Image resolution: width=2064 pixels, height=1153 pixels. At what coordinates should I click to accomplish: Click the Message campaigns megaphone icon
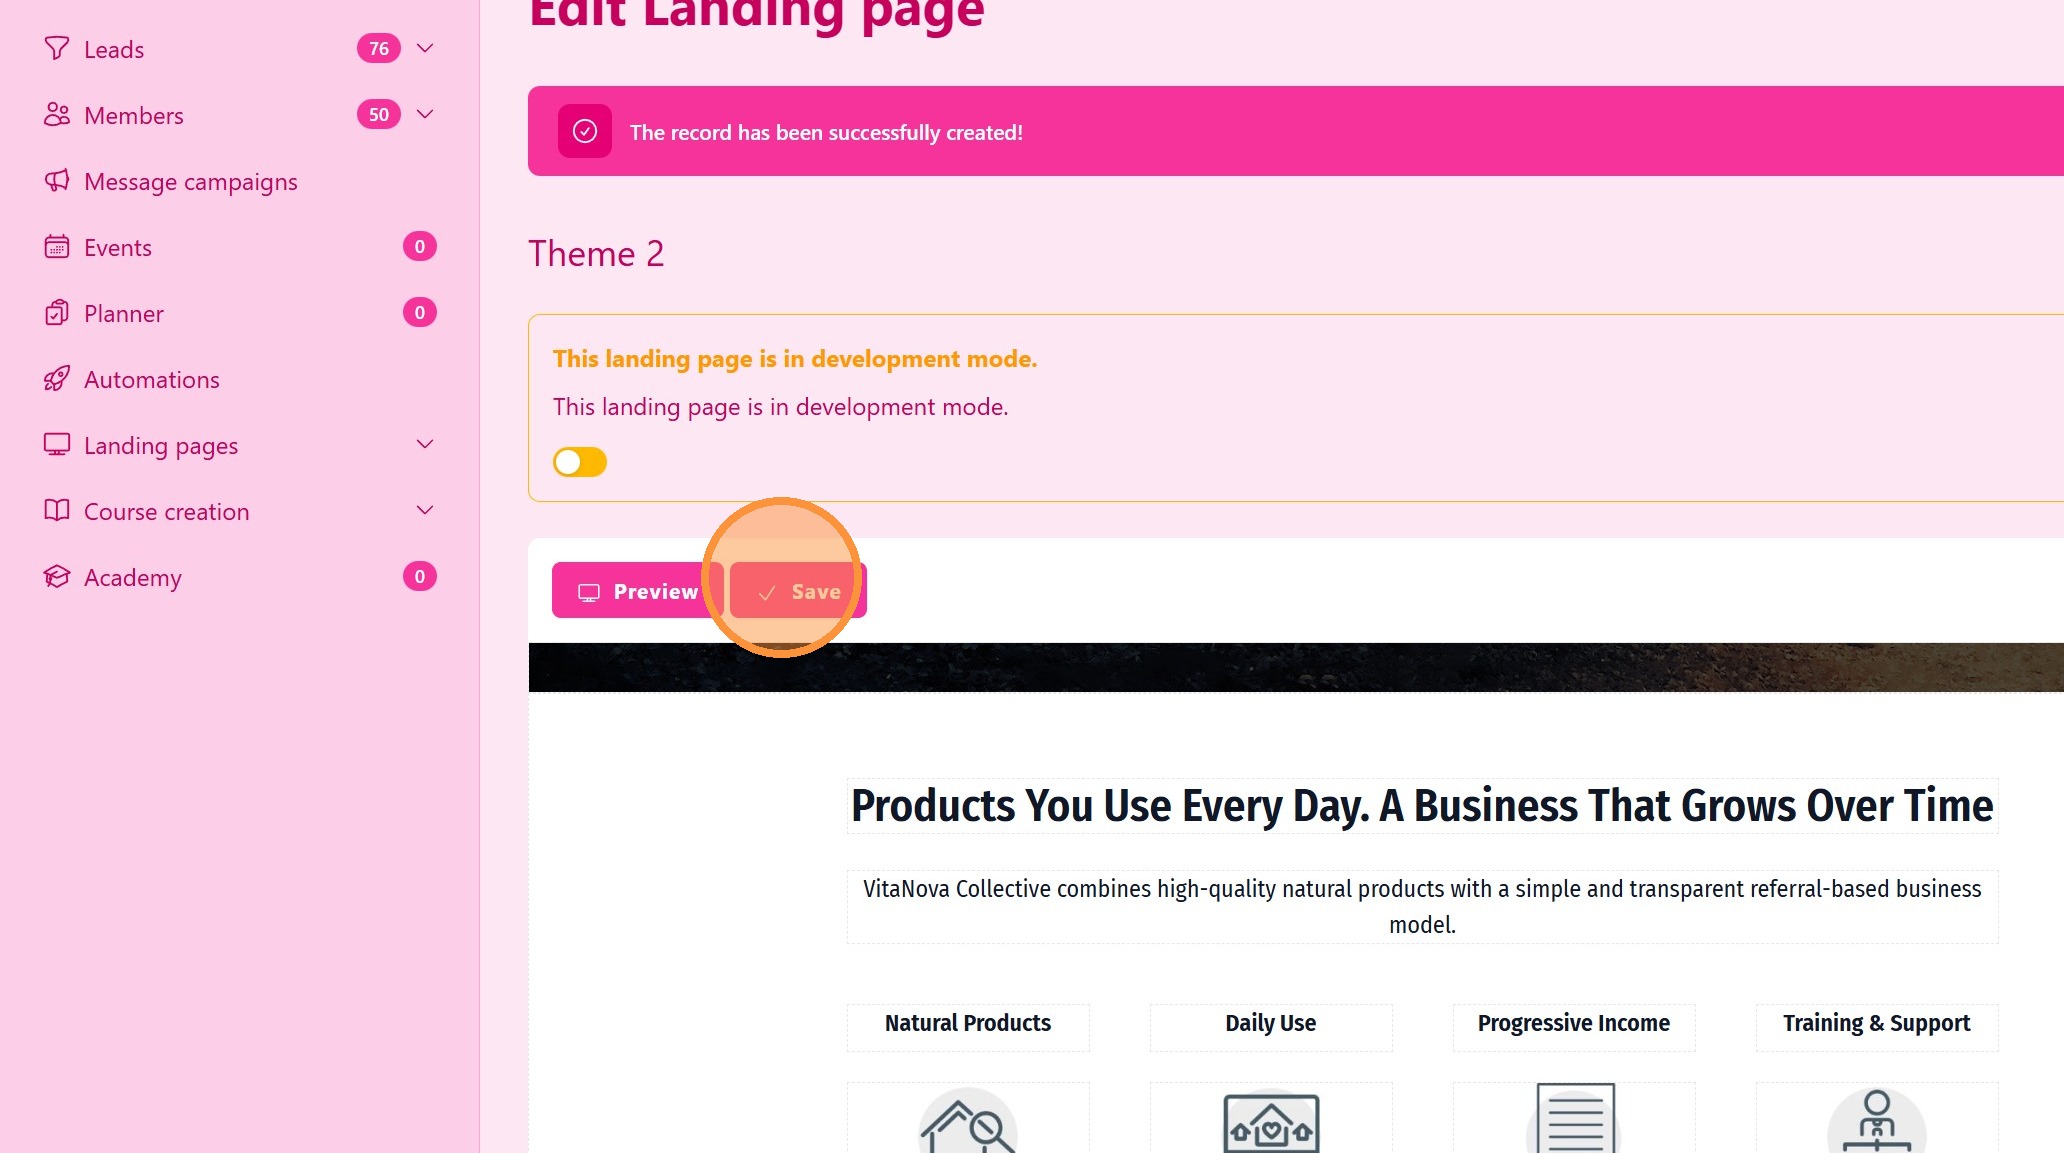pyautogui.click(x=57, y=180)
